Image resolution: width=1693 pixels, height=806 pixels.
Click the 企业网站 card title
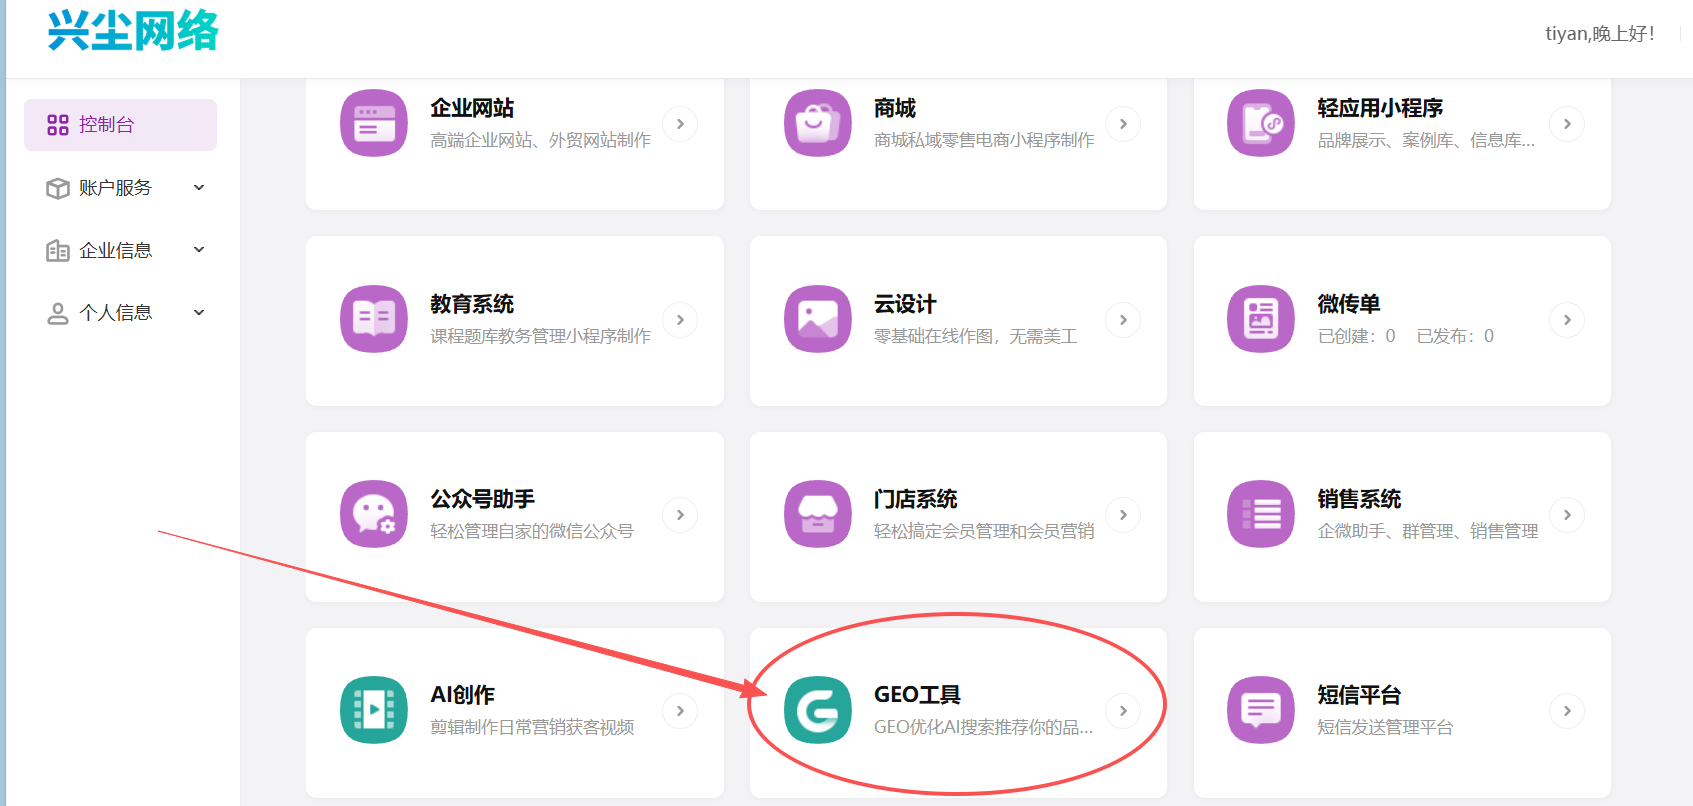point(472,108)
